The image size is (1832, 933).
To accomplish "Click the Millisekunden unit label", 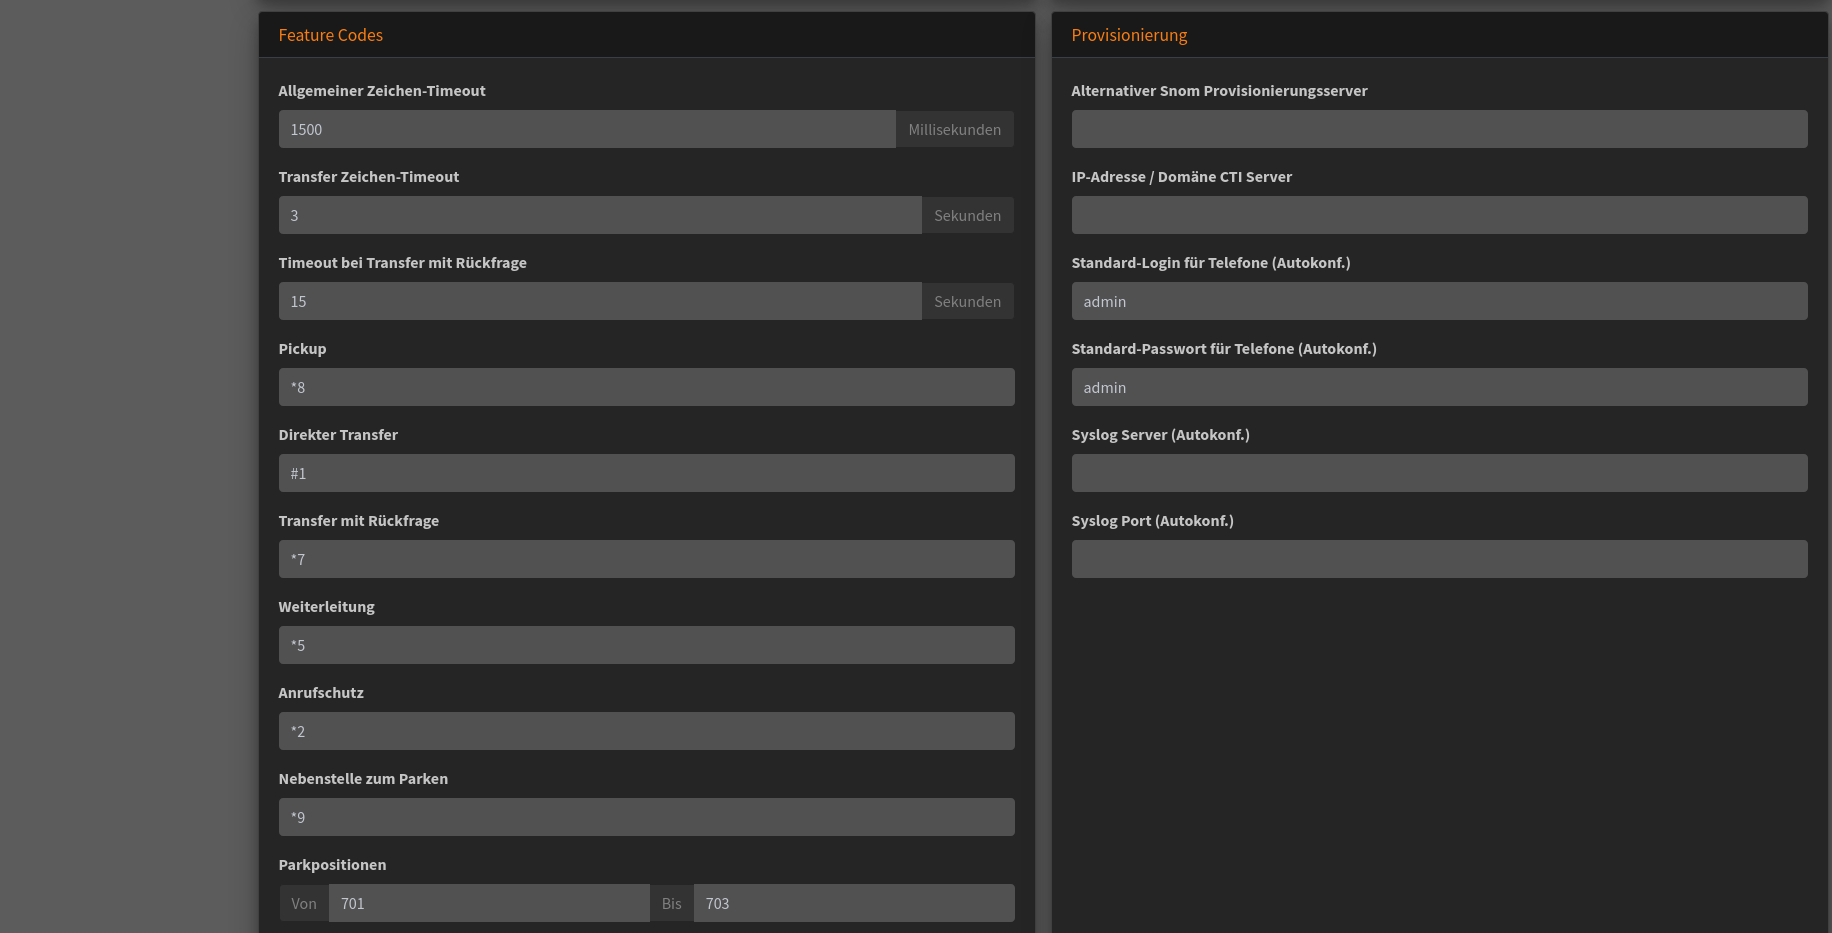I will point(954,129).
